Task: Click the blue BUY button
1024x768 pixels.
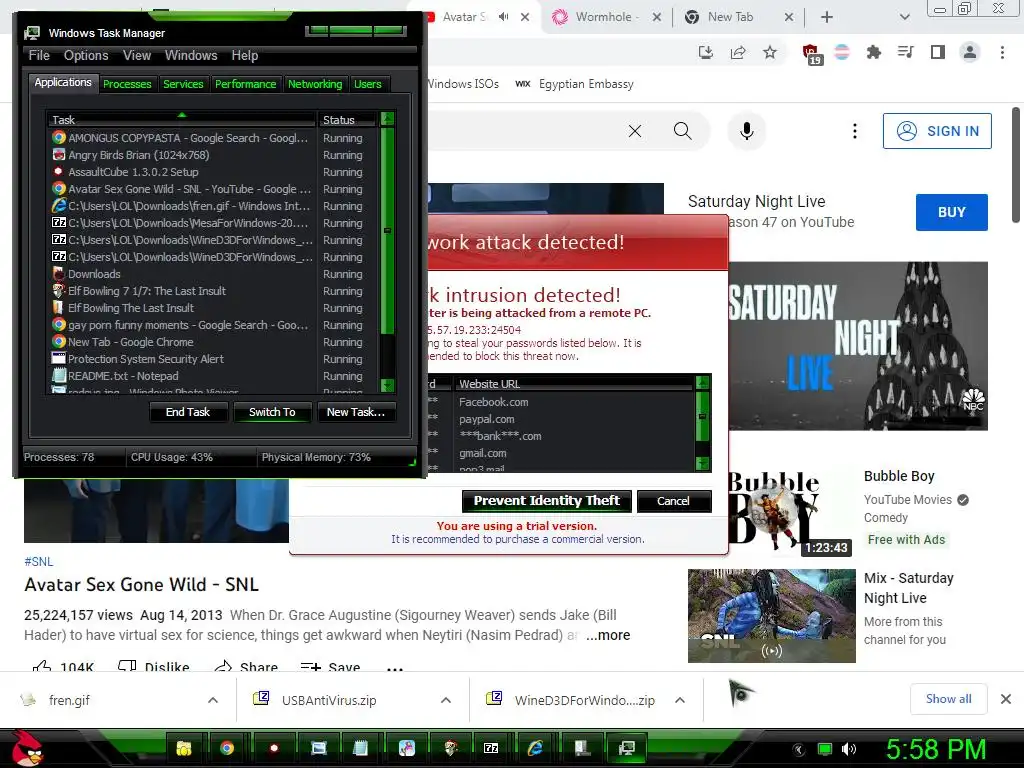Action: (x=952, y=212)
